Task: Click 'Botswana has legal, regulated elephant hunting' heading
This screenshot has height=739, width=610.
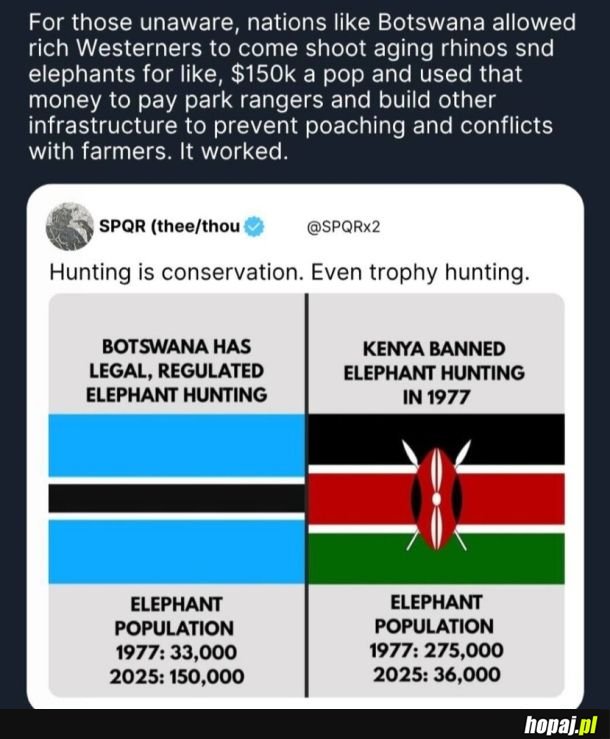Action: pos(177,371)
